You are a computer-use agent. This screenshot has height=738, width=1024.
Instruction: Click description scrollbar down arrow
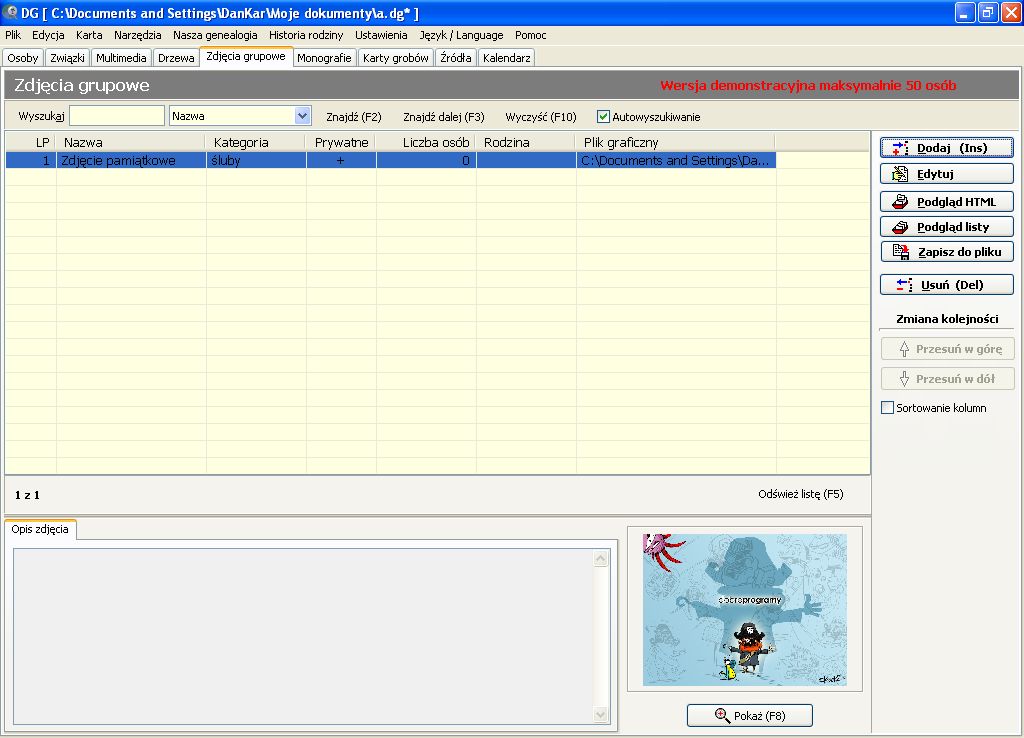(x=601, y=715)
